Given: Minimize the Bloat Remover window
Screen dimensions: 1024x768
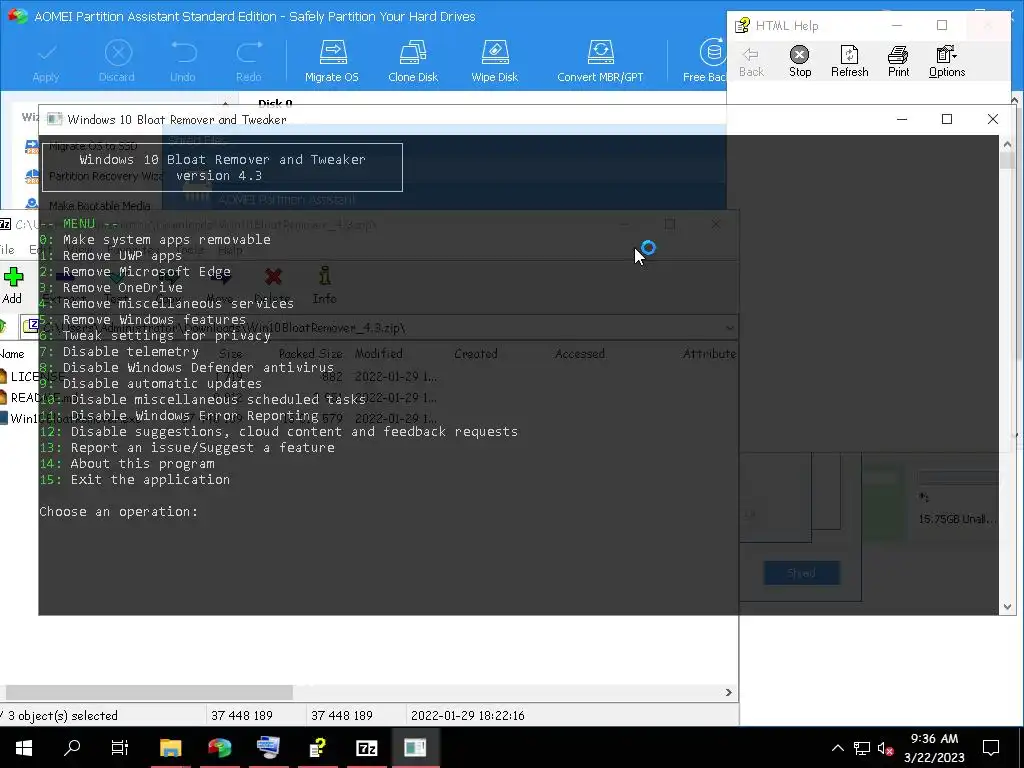Looking at the screenshot, I should coord(902,119).
